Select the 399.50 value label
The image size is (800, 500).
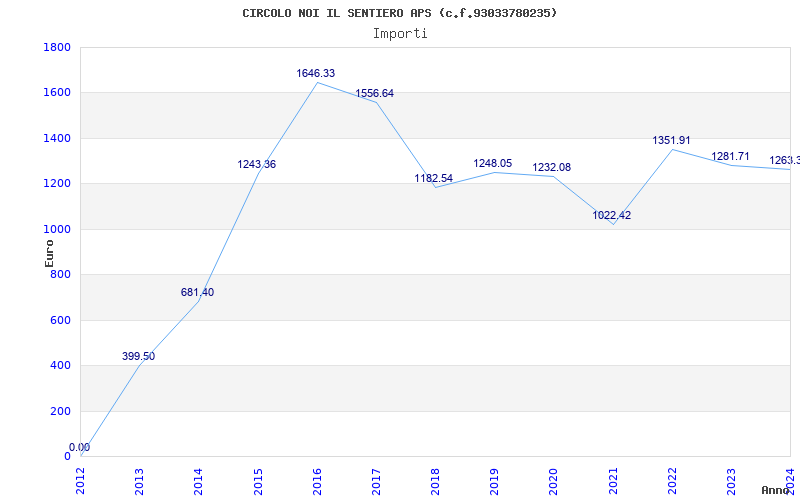coord(138,357)
